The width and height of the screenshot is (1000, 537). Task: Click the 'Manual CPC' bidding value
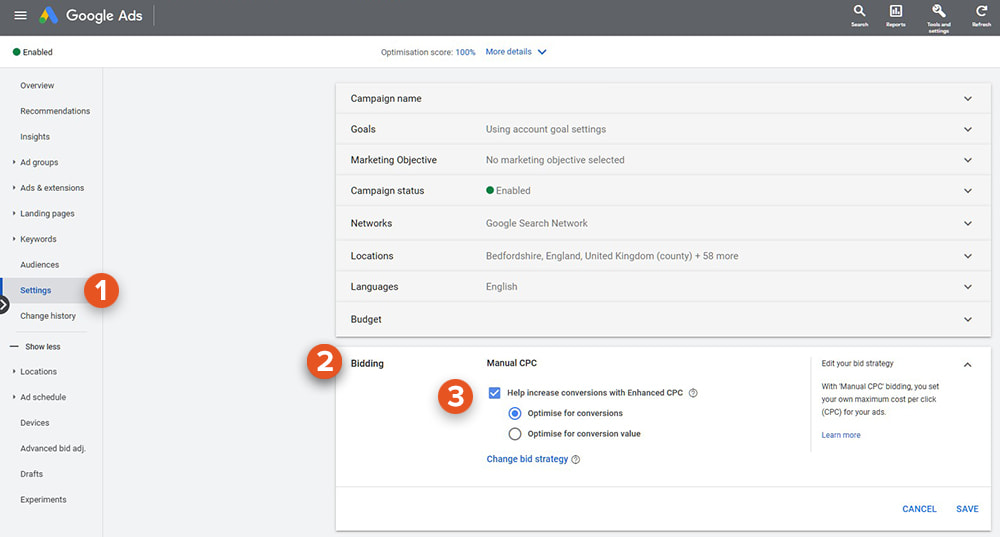click(x=511, y=363)
